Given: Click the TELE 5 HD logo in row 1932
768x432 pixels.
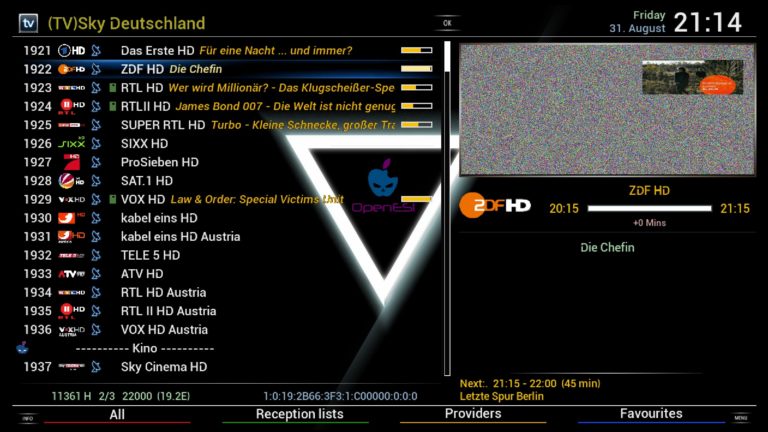Looking at the screenshot, I should (x=72, y=255).
